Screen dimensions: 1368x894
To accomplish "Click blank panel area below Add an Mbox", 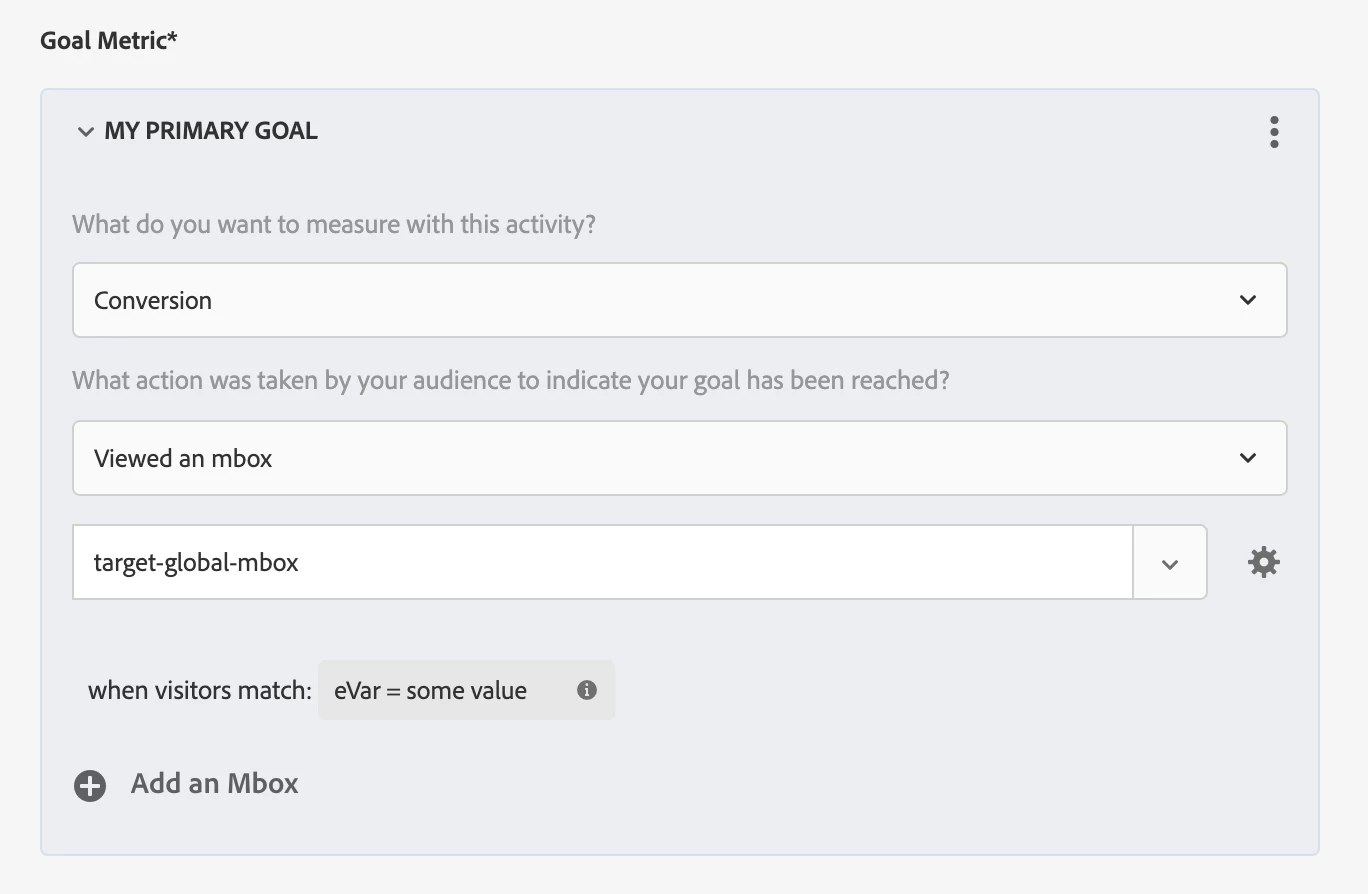I will pos(678,828).
